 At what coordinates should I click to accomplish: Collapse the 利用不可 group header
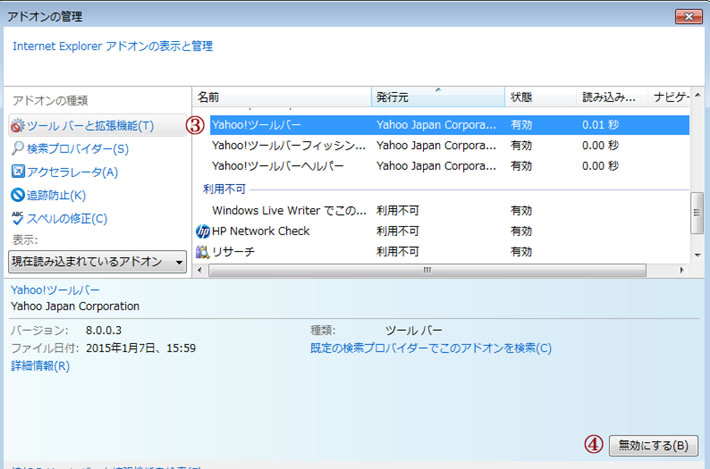tap(224, 189)
